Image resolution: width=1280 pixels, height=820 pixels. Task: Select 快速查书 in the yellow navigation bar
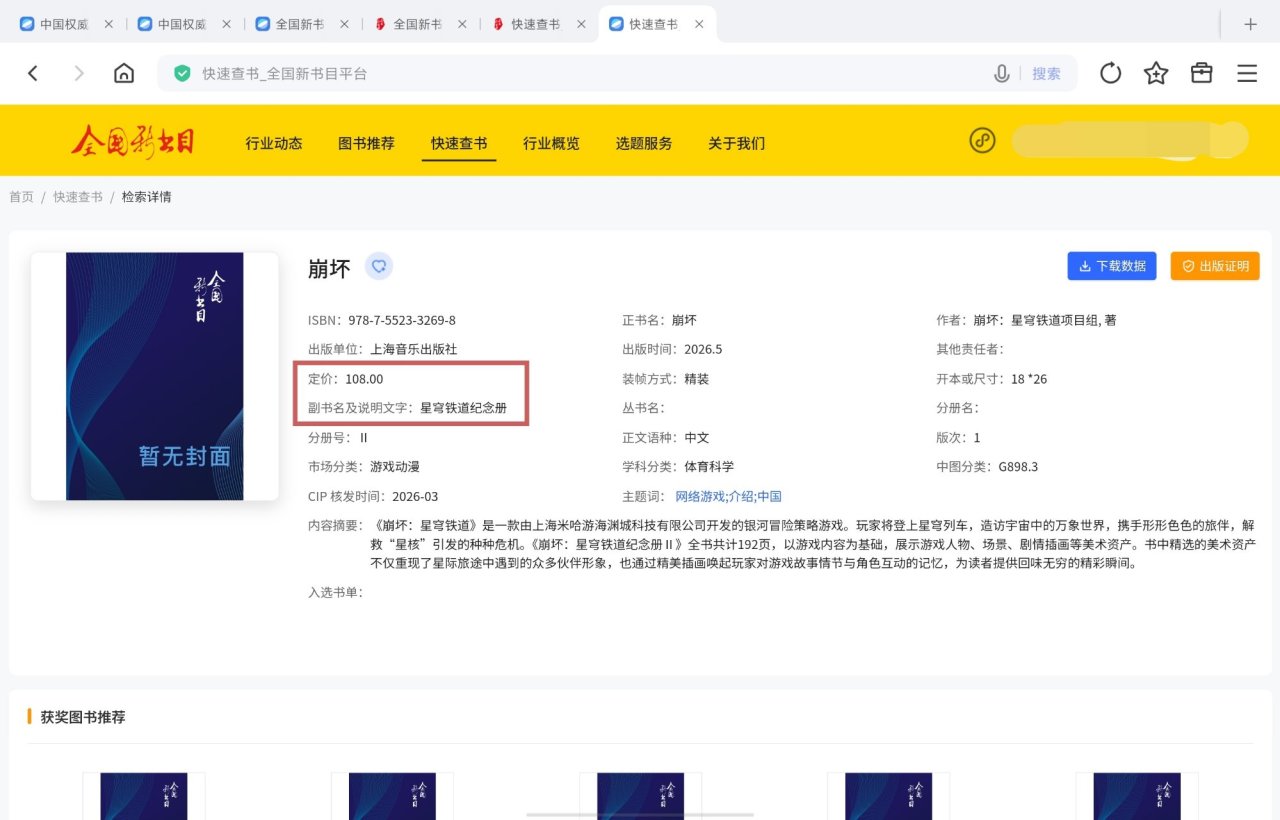(x=459, y=143)
